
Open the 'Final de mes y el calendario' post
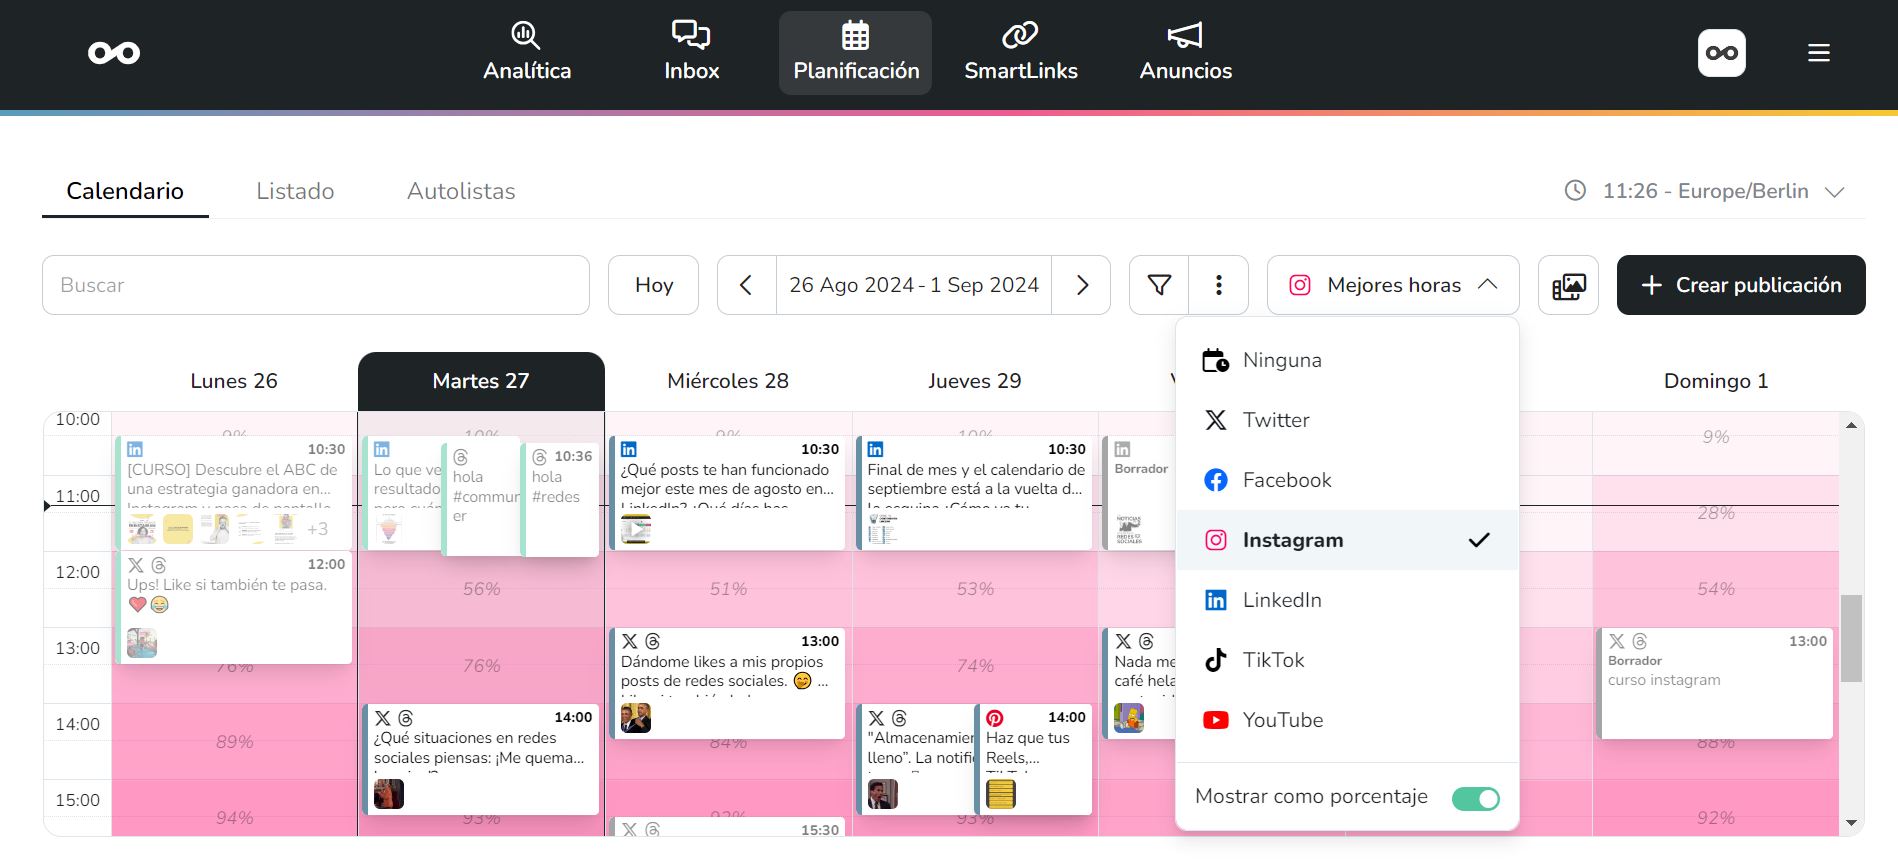click(974, 492)
